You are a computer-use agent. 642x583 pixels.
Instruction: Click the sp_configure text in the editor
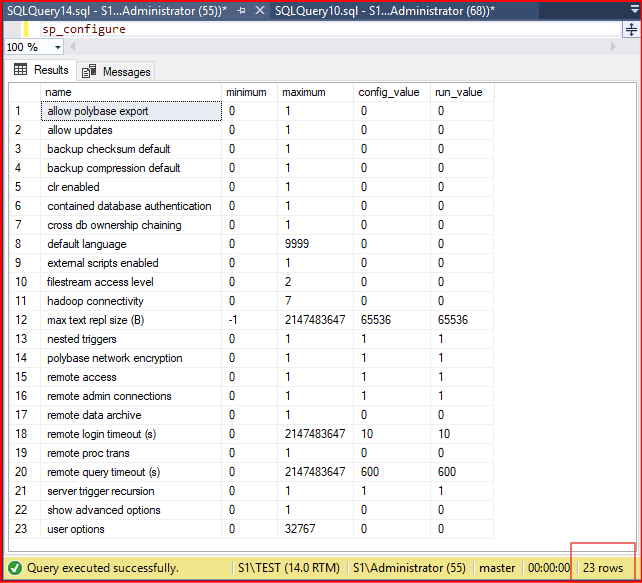(x=84, y=29)
